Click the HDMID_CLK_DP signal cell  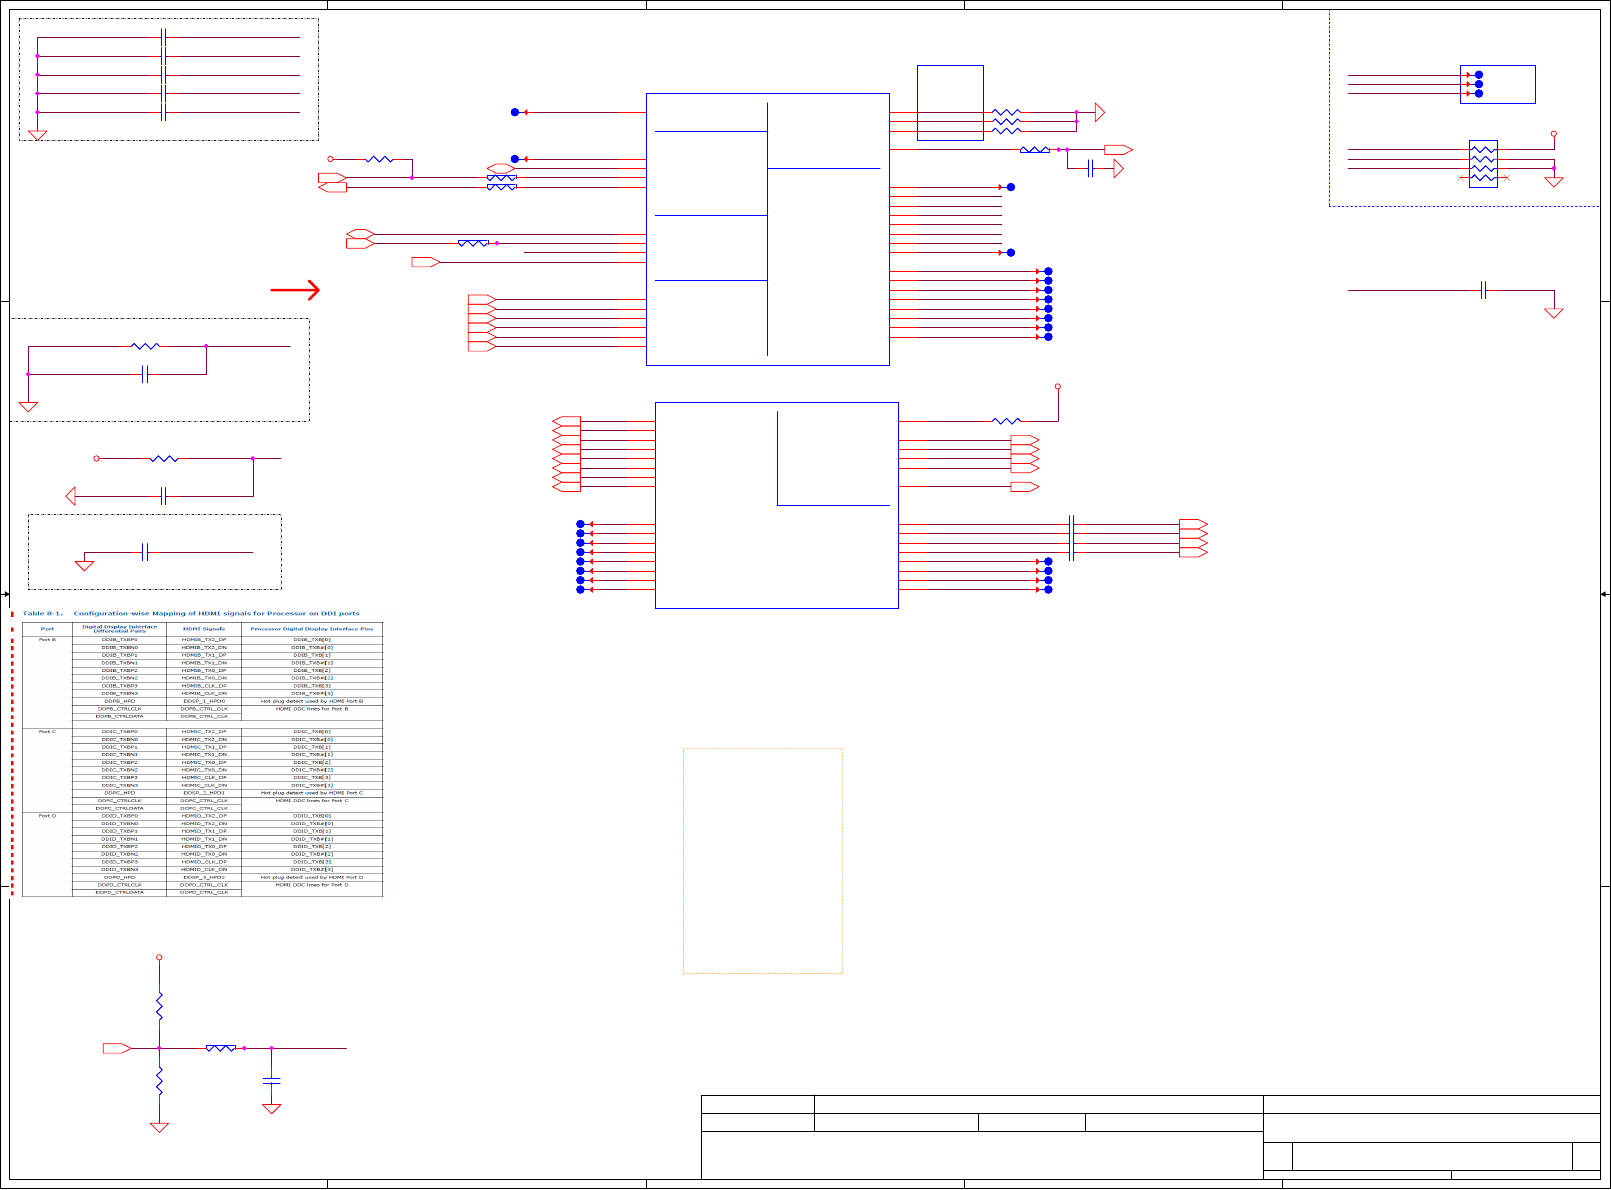204,862
